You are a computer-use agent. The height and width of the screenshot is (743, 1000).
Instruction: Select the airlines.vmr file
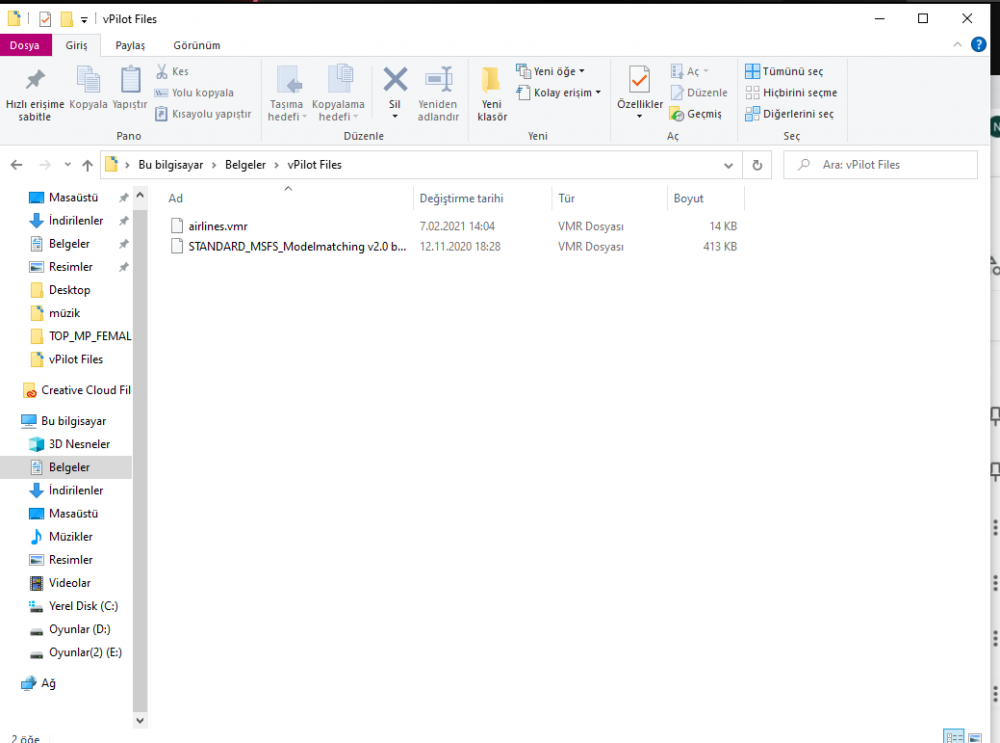click(218, 226)
